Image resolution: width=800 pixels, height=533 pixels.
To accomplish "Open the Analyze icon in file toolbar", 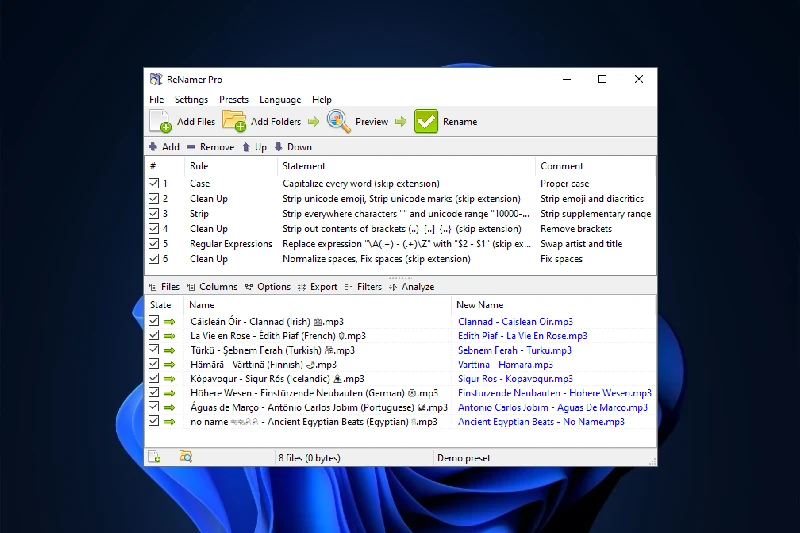I will [393, 287].
